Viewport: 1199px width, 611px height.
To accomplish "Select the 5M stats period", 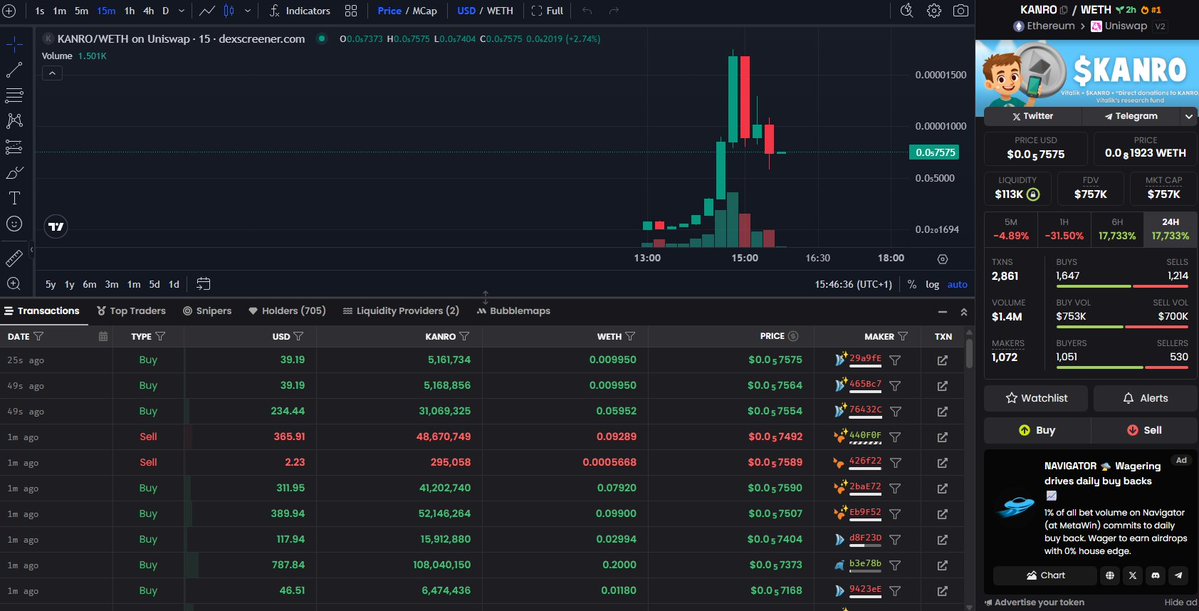I will (x=1011, y=229).
